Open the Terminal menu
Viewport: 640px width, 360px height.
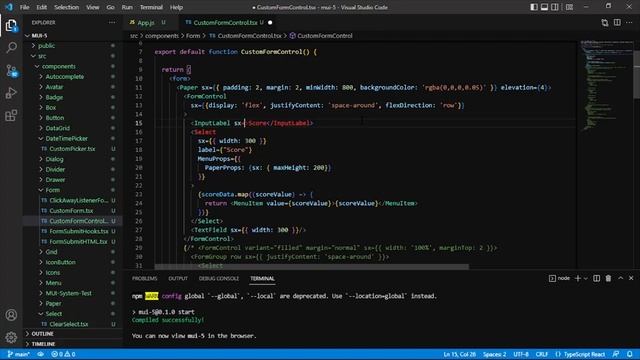151,7
